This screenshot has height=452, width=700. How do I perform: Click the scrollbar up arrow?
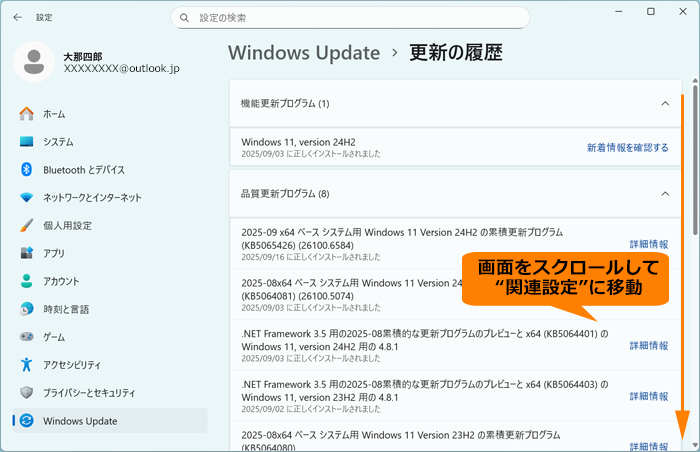(x=695, y=80)
